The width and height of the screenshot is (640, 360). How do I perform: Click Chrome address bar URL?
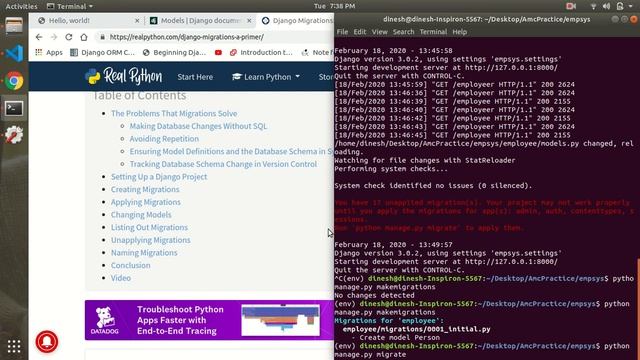[187, 37]
